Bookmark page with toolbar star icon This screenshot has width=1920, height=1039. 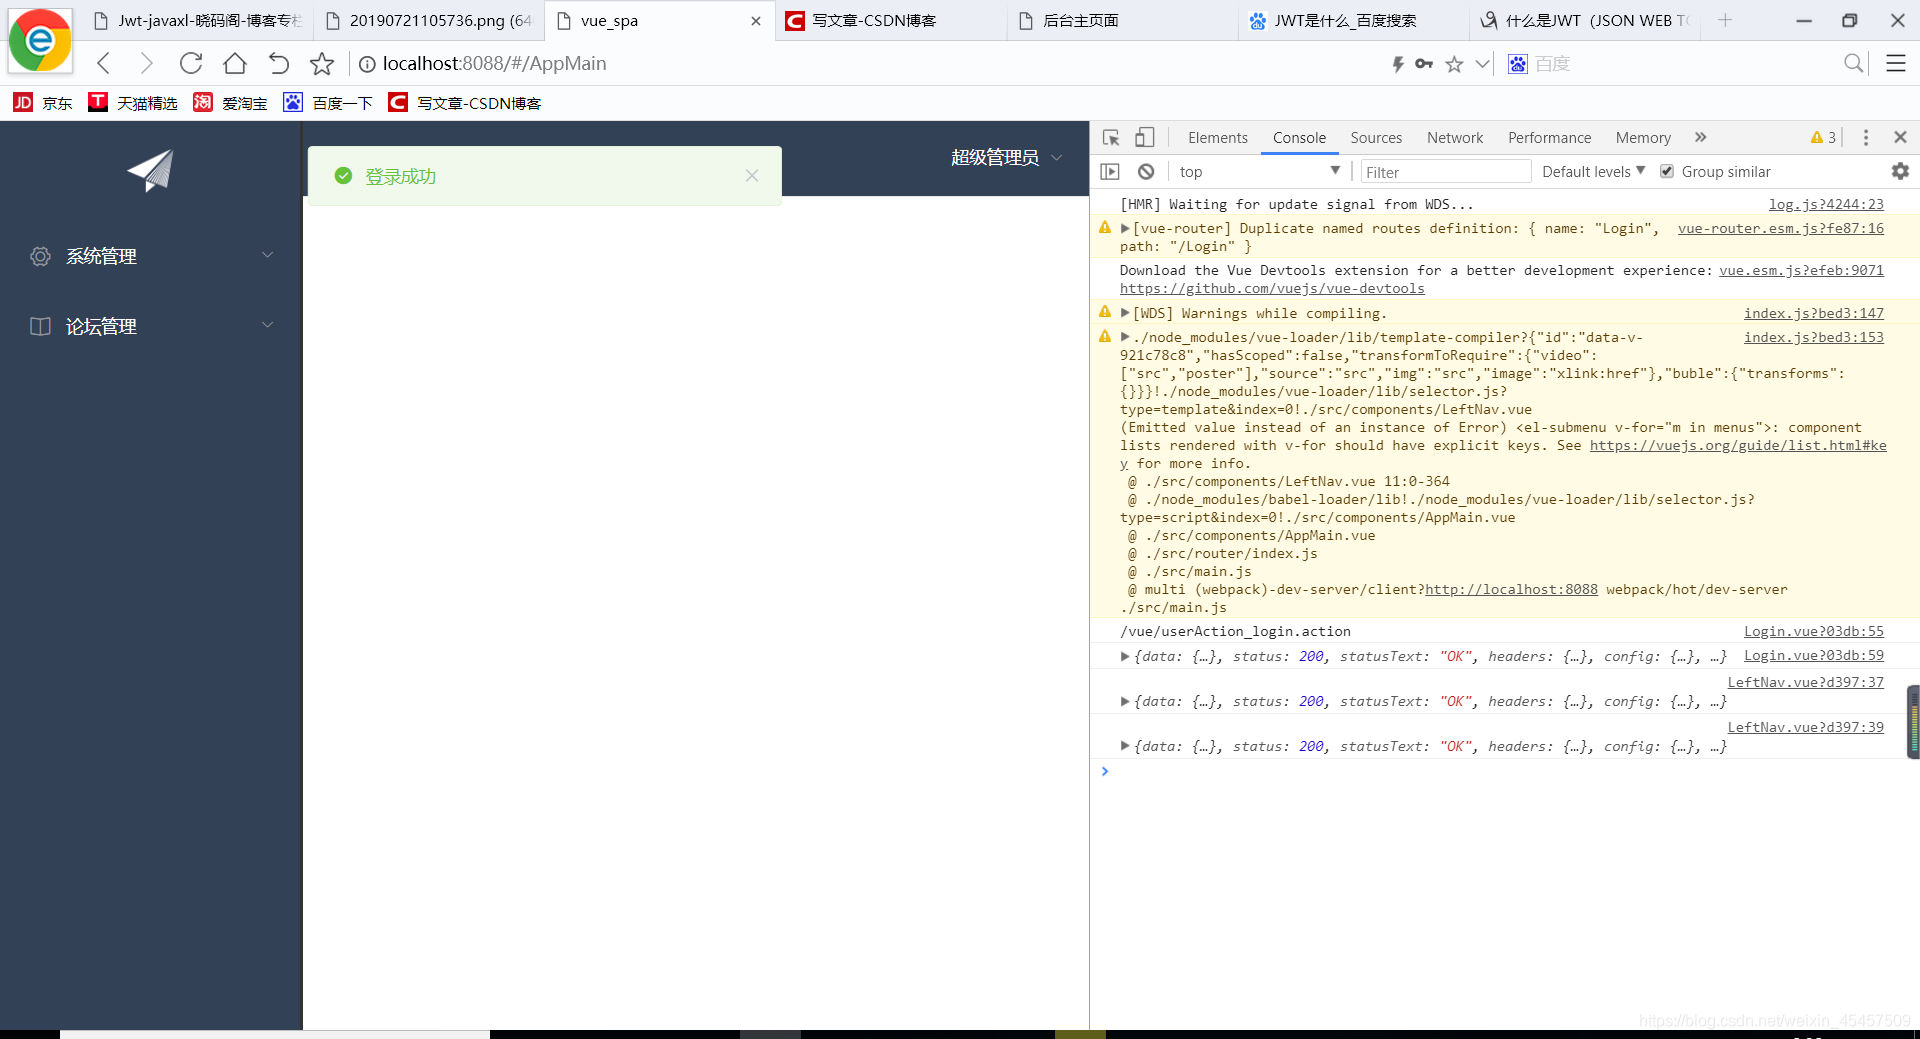pos(322,64)
